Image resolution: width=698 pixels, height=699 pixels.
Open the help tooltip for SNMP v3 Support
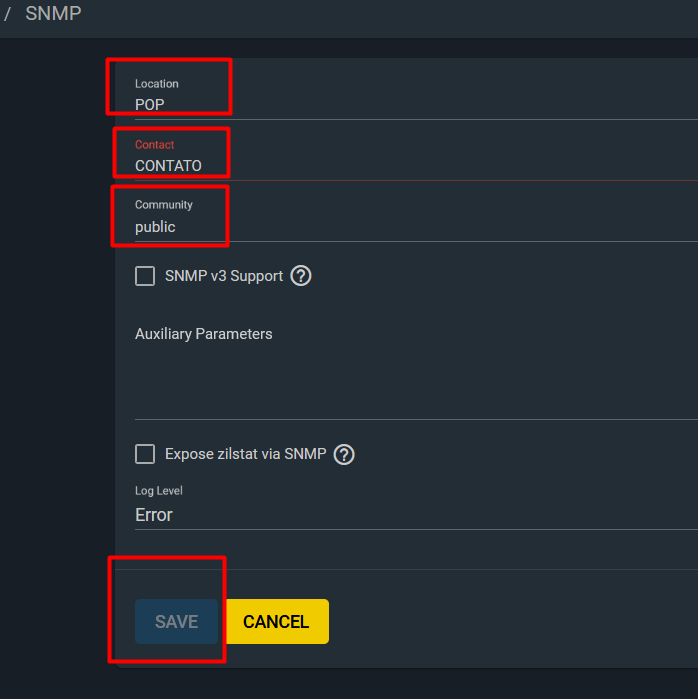(301, 276)
